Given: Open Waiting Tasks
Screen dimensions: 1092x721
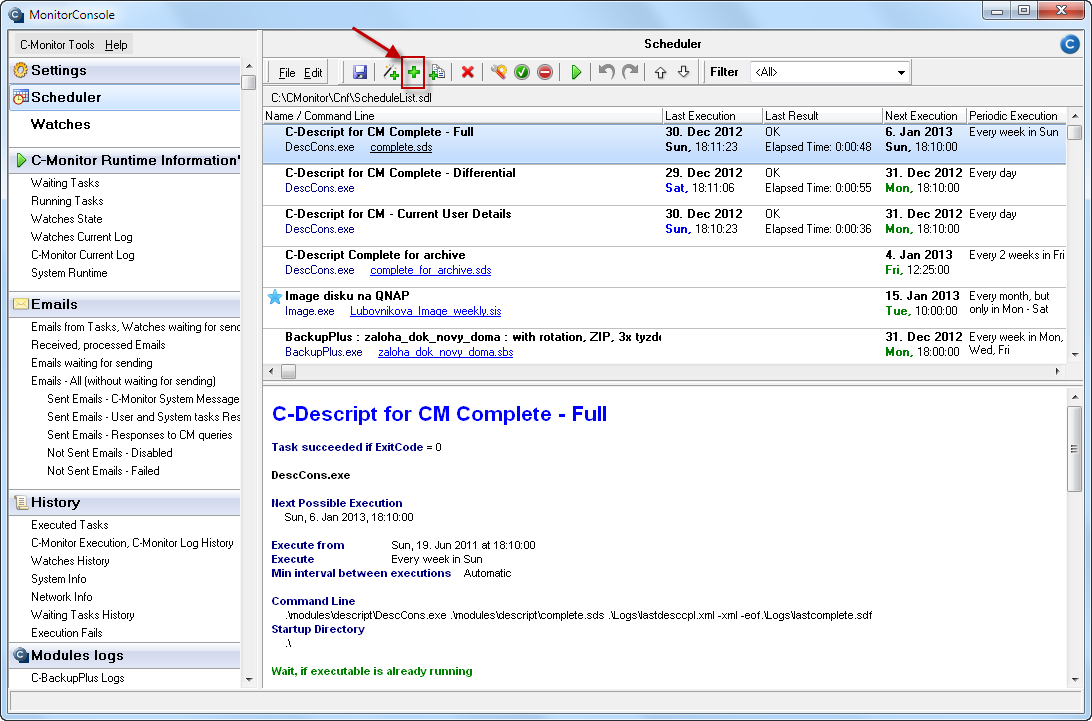Looking at the screenshot, I should 65,183.
